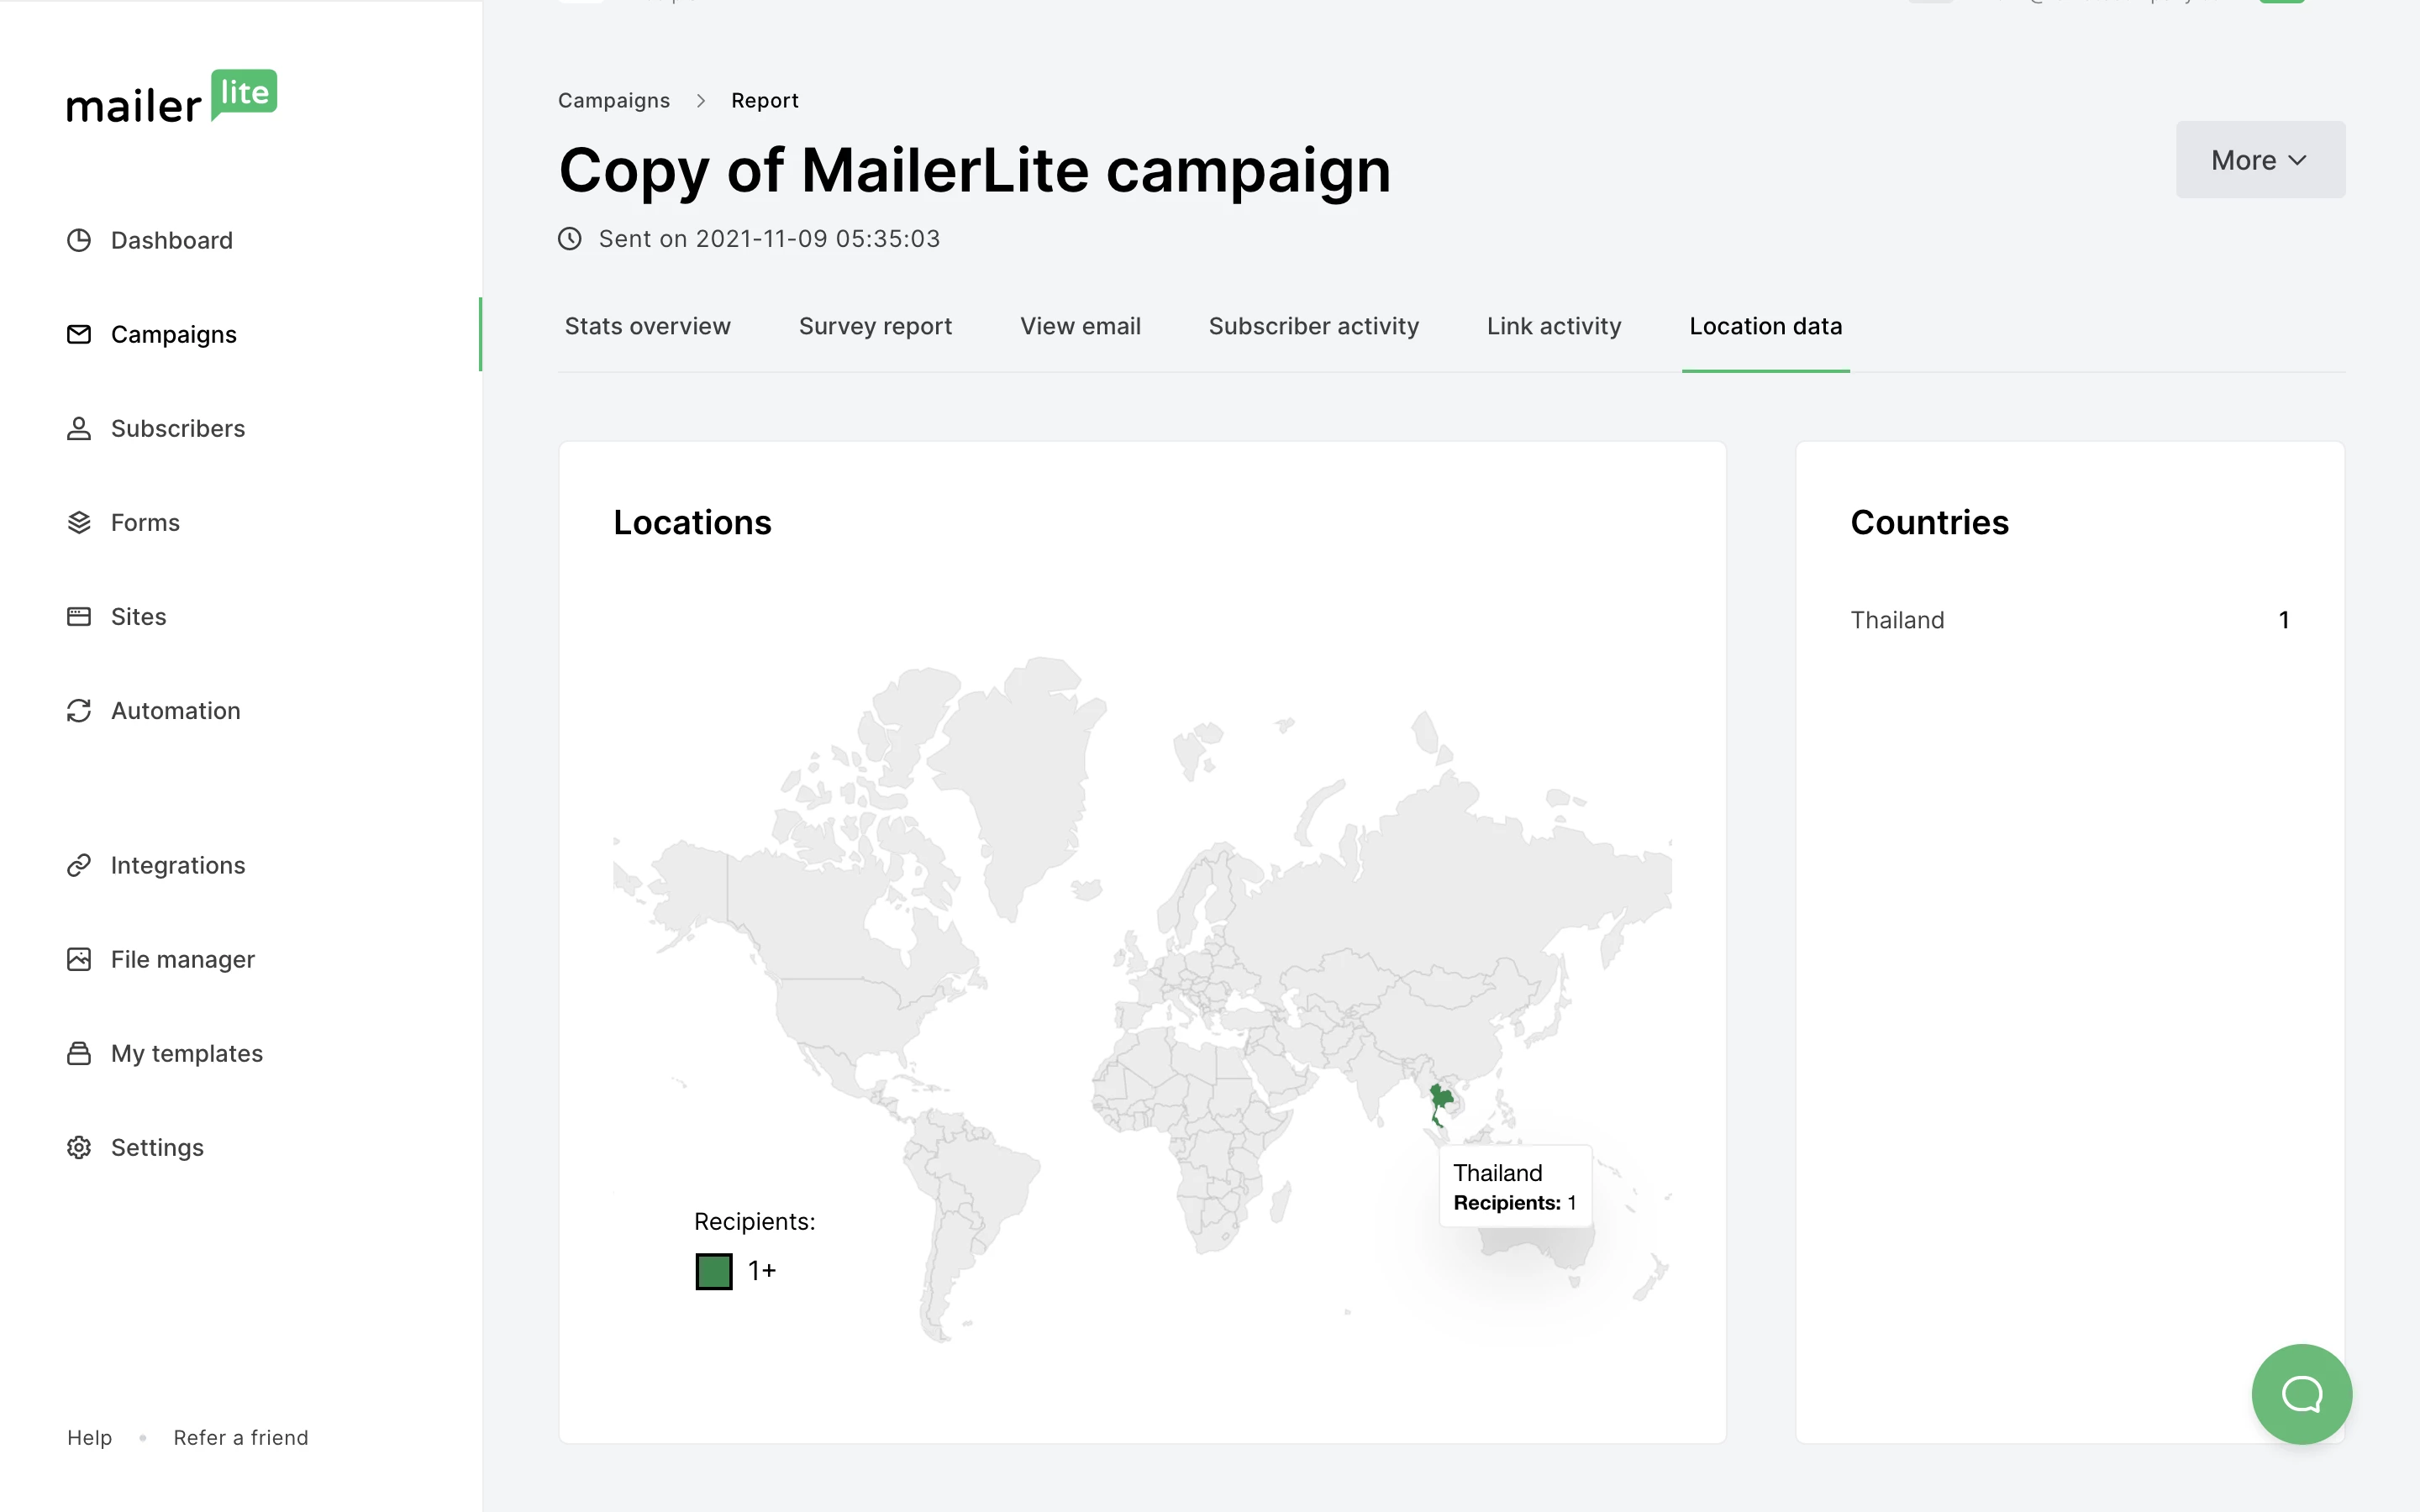
Task: Expand the More dropdown menu
Action: (2259, 160)
